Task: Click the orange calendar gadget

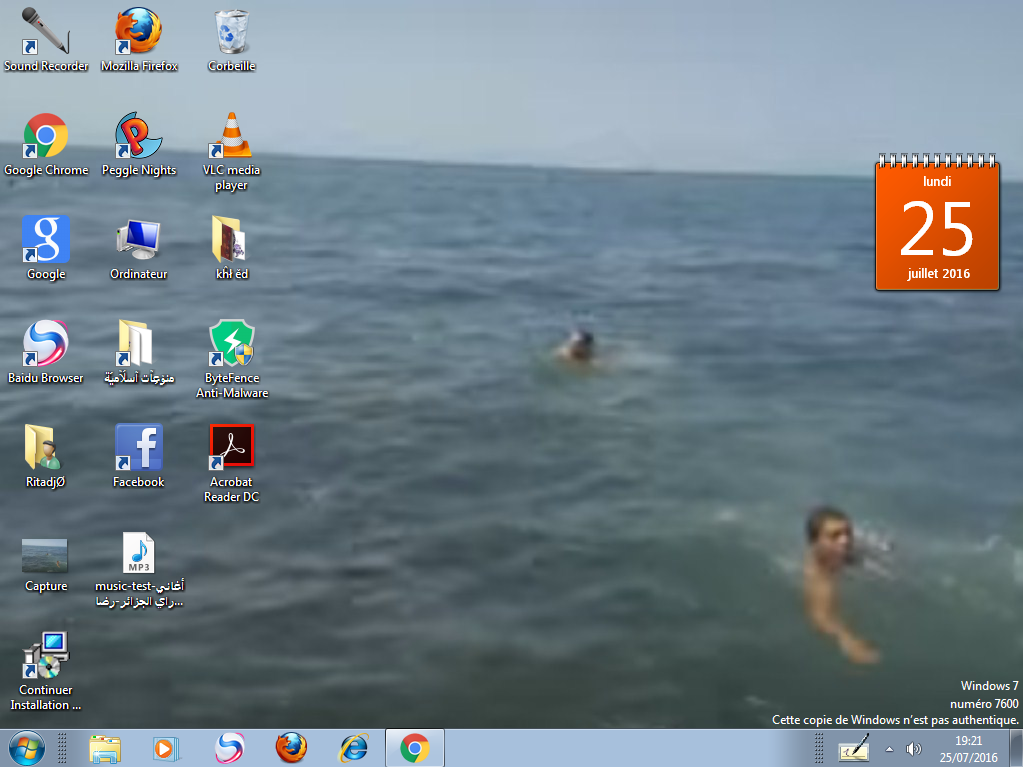Action: coord(937,225)
